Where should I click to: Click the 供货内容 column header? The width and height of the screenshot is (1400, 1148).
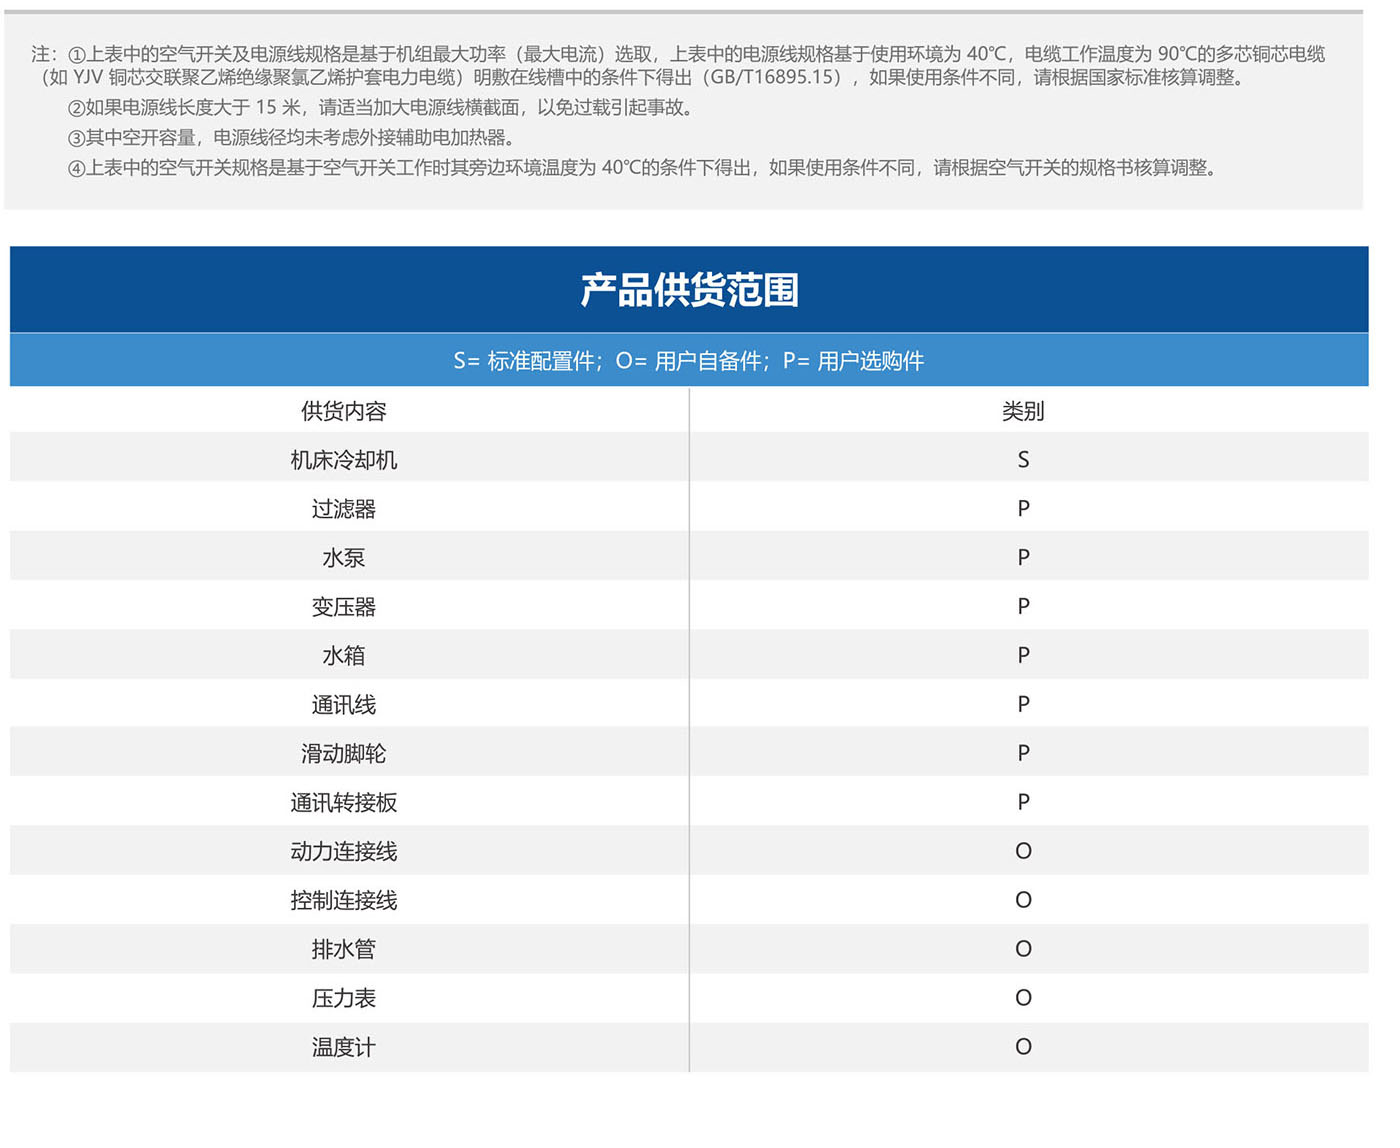pyautogui.click(x=343, y=411)
